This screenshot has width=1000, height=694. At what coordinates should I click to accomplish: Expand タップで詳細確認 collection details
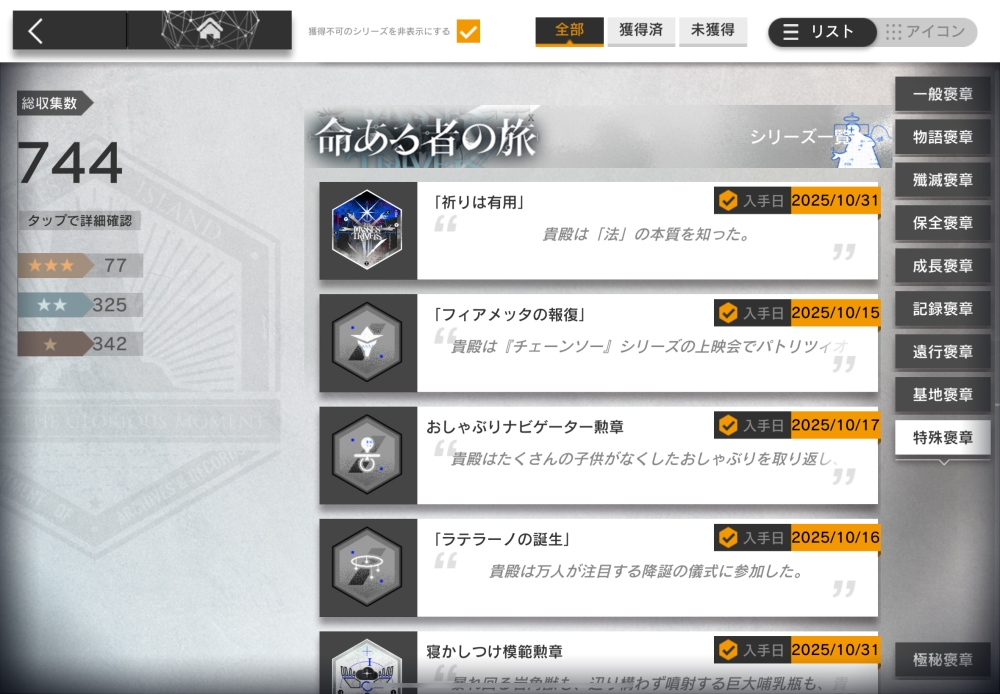click(x=80, y=221)
